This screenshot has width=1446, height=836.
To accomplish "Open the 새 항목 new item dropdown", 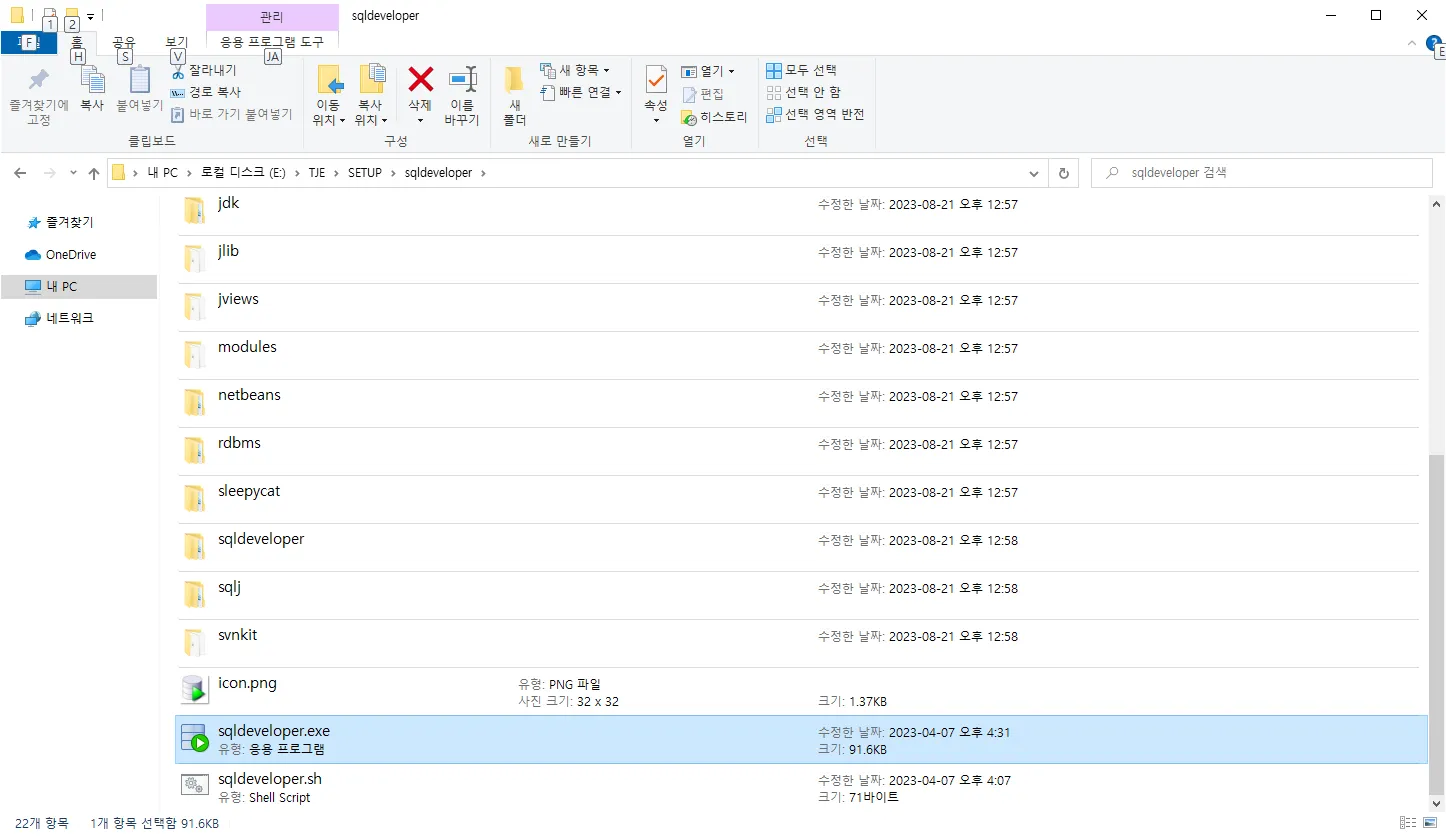I will point(575,70).
